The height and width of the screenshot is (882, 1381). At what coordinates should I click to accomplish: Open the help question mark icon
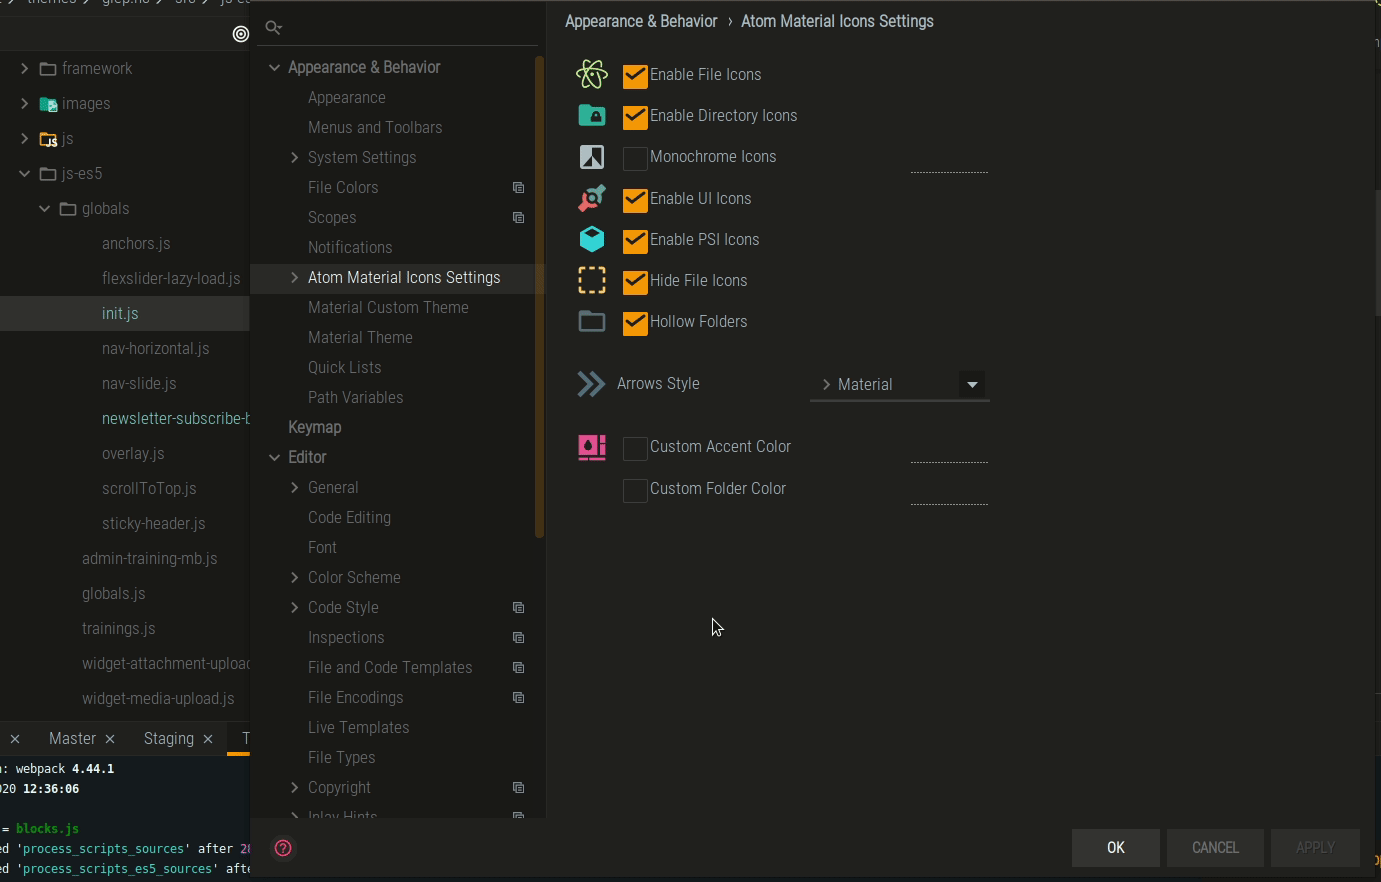click(x=283, y=848)
